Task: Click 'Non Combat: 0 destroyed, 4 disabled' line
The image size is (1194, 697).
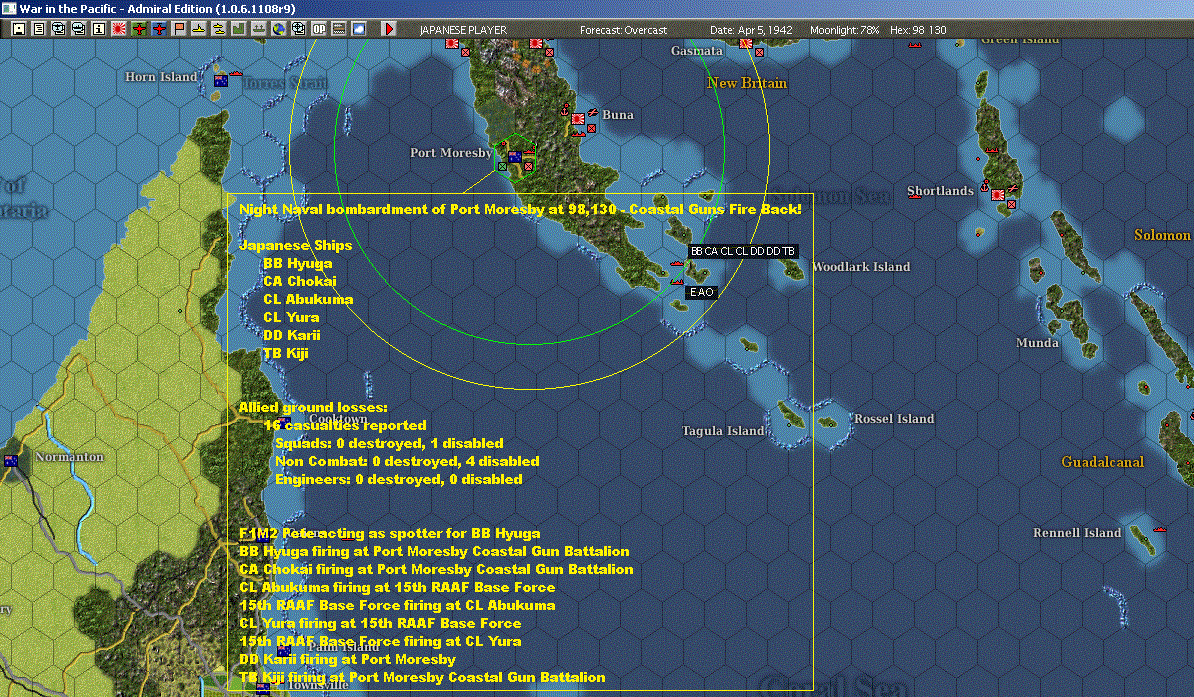Action: (x=407, y=462)
